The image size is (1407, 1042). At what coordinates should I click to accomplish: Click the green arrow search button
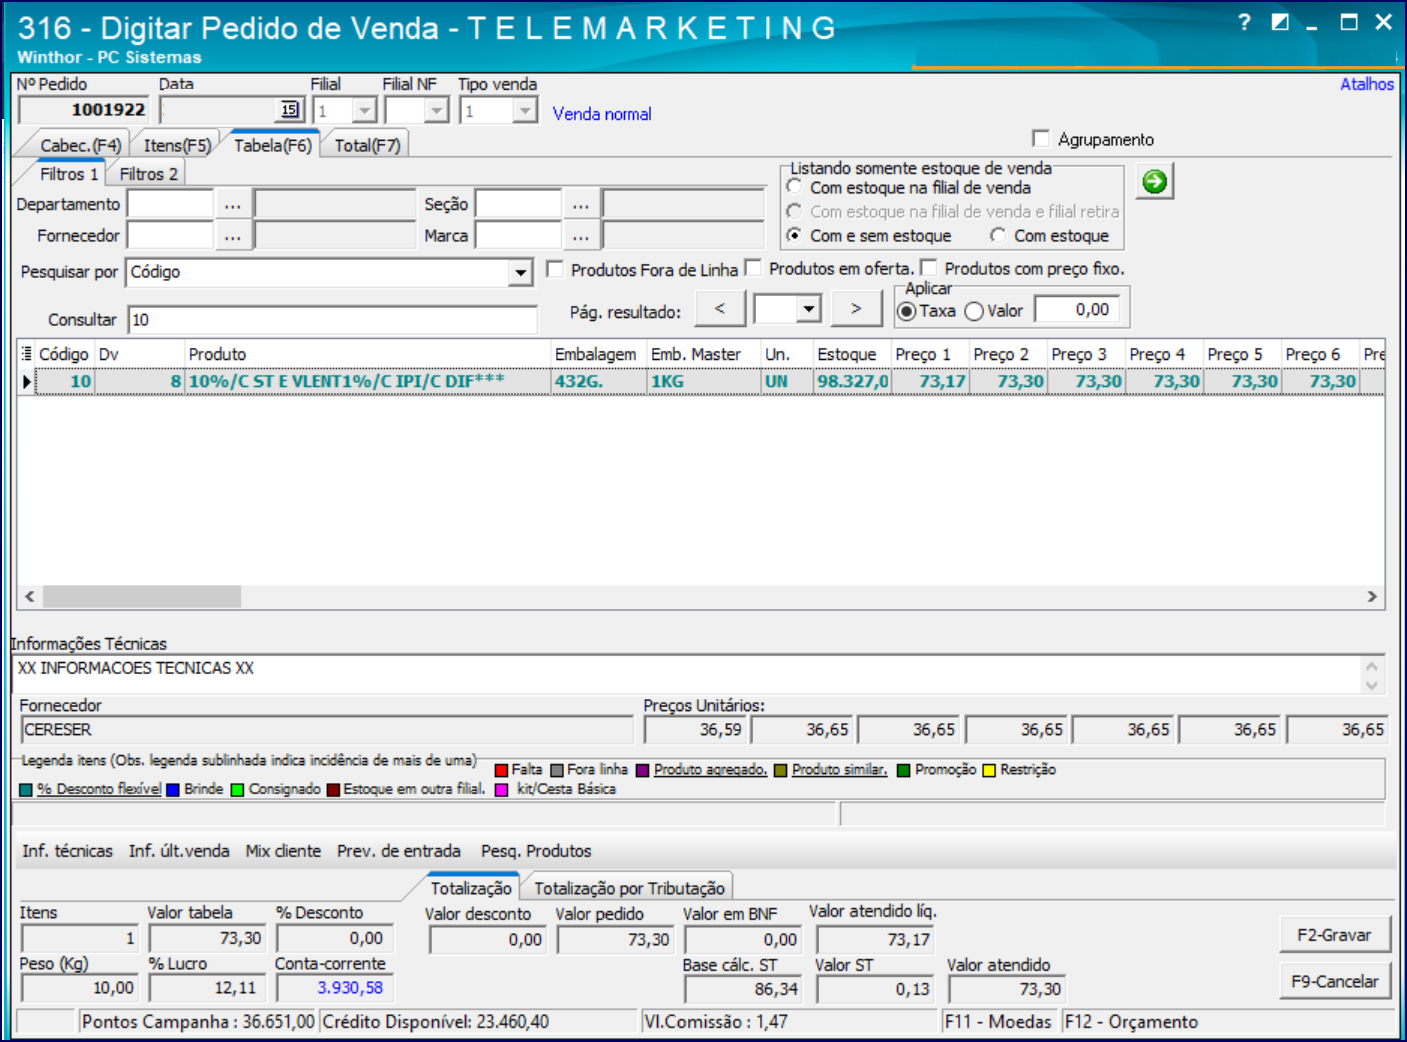point(1154,181)
